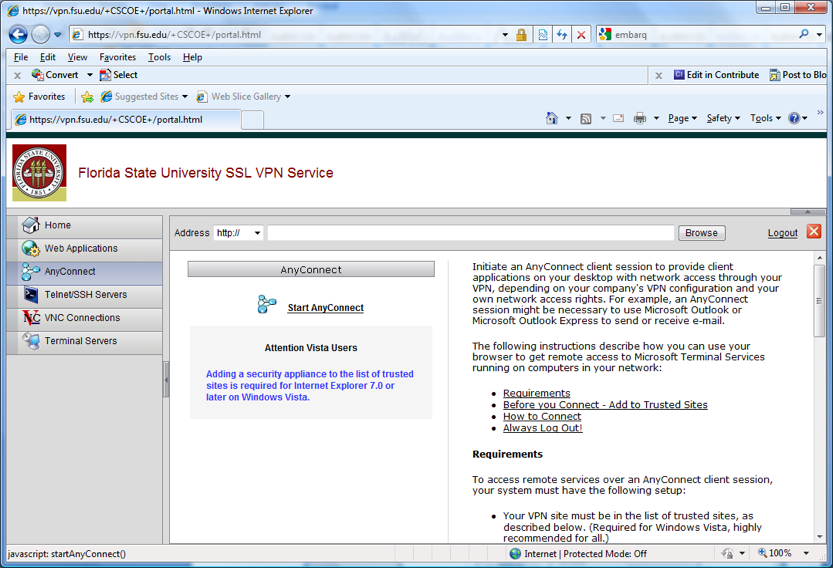Open the Tools command bar menu
The width and height of the screenshot is (833, 568).
coord(765,118)
